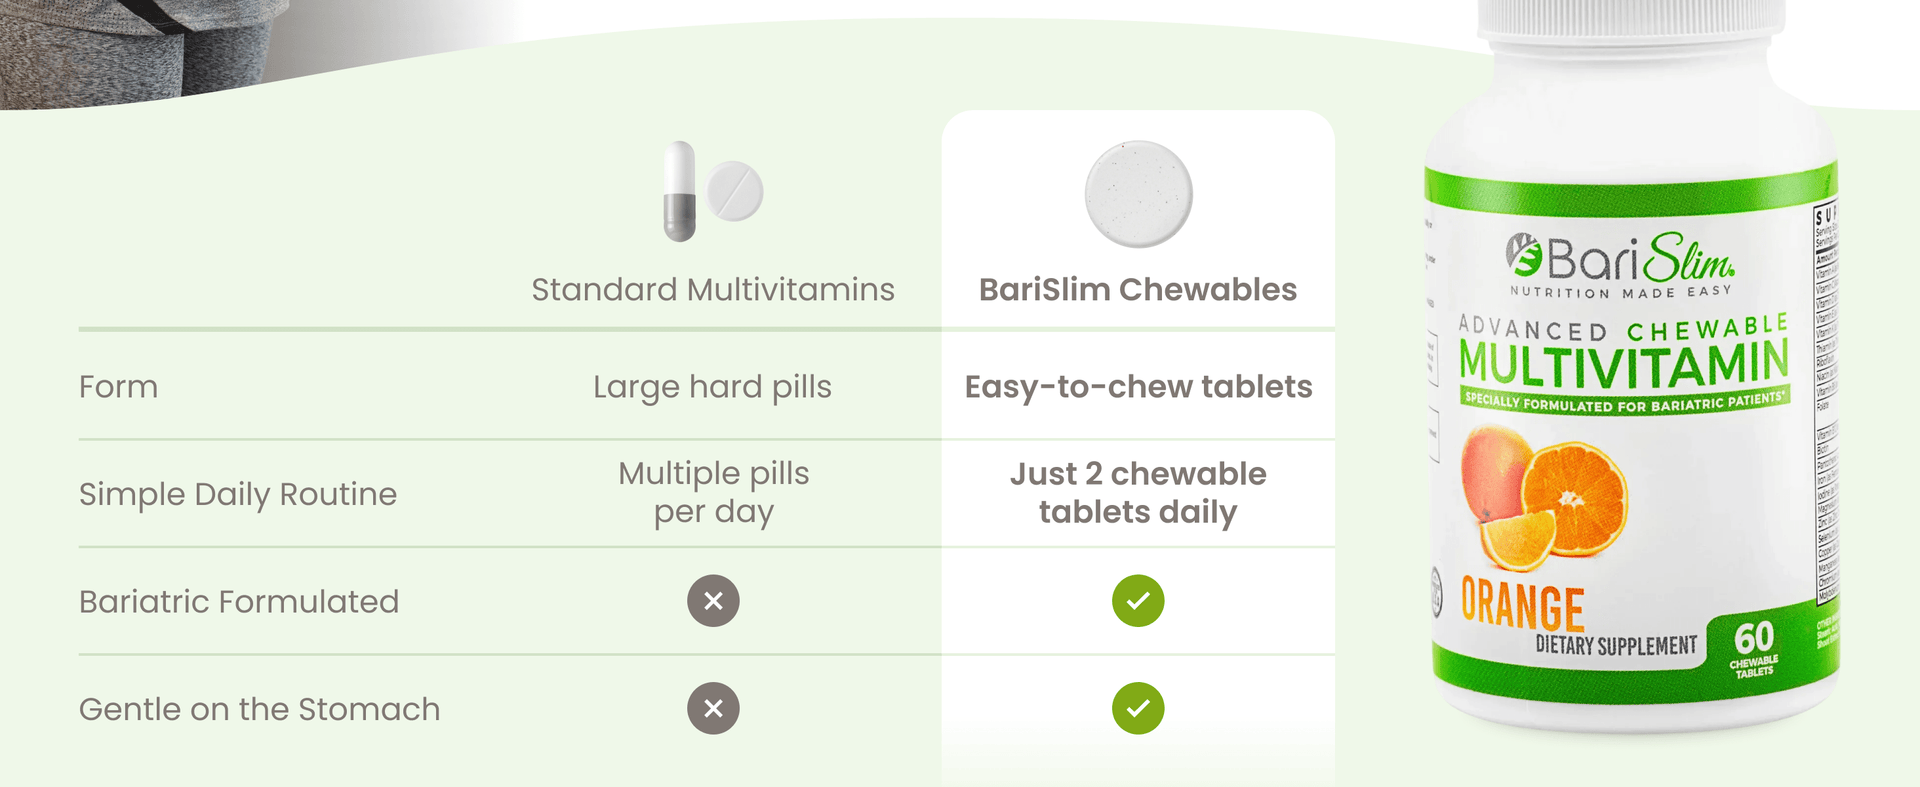Click the green check for Gentle on Stomach
Image resolution: width=1920 pixels, height=787 pixels.
[x=1138, y=708]
